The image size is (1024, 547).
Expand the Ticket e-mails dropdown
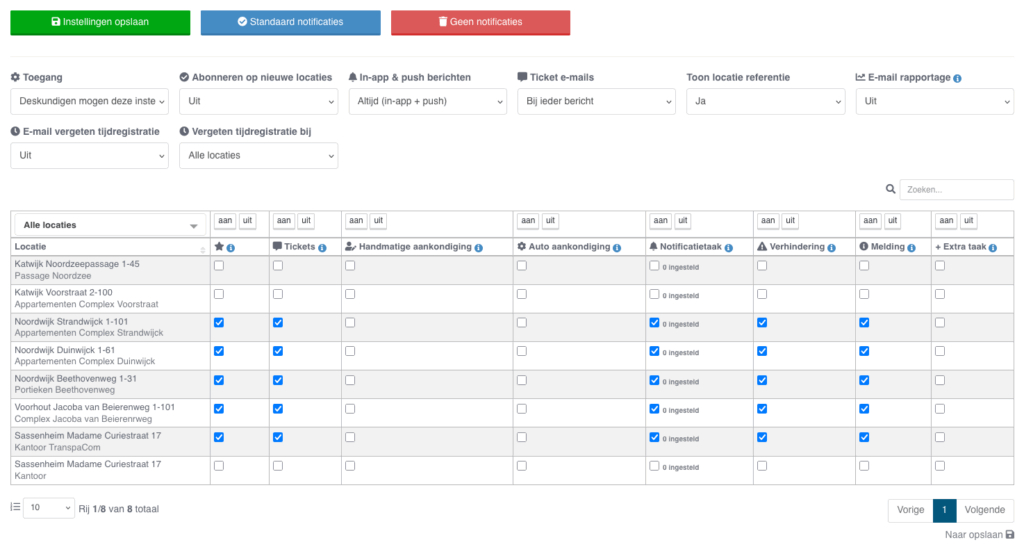point(596,101)
